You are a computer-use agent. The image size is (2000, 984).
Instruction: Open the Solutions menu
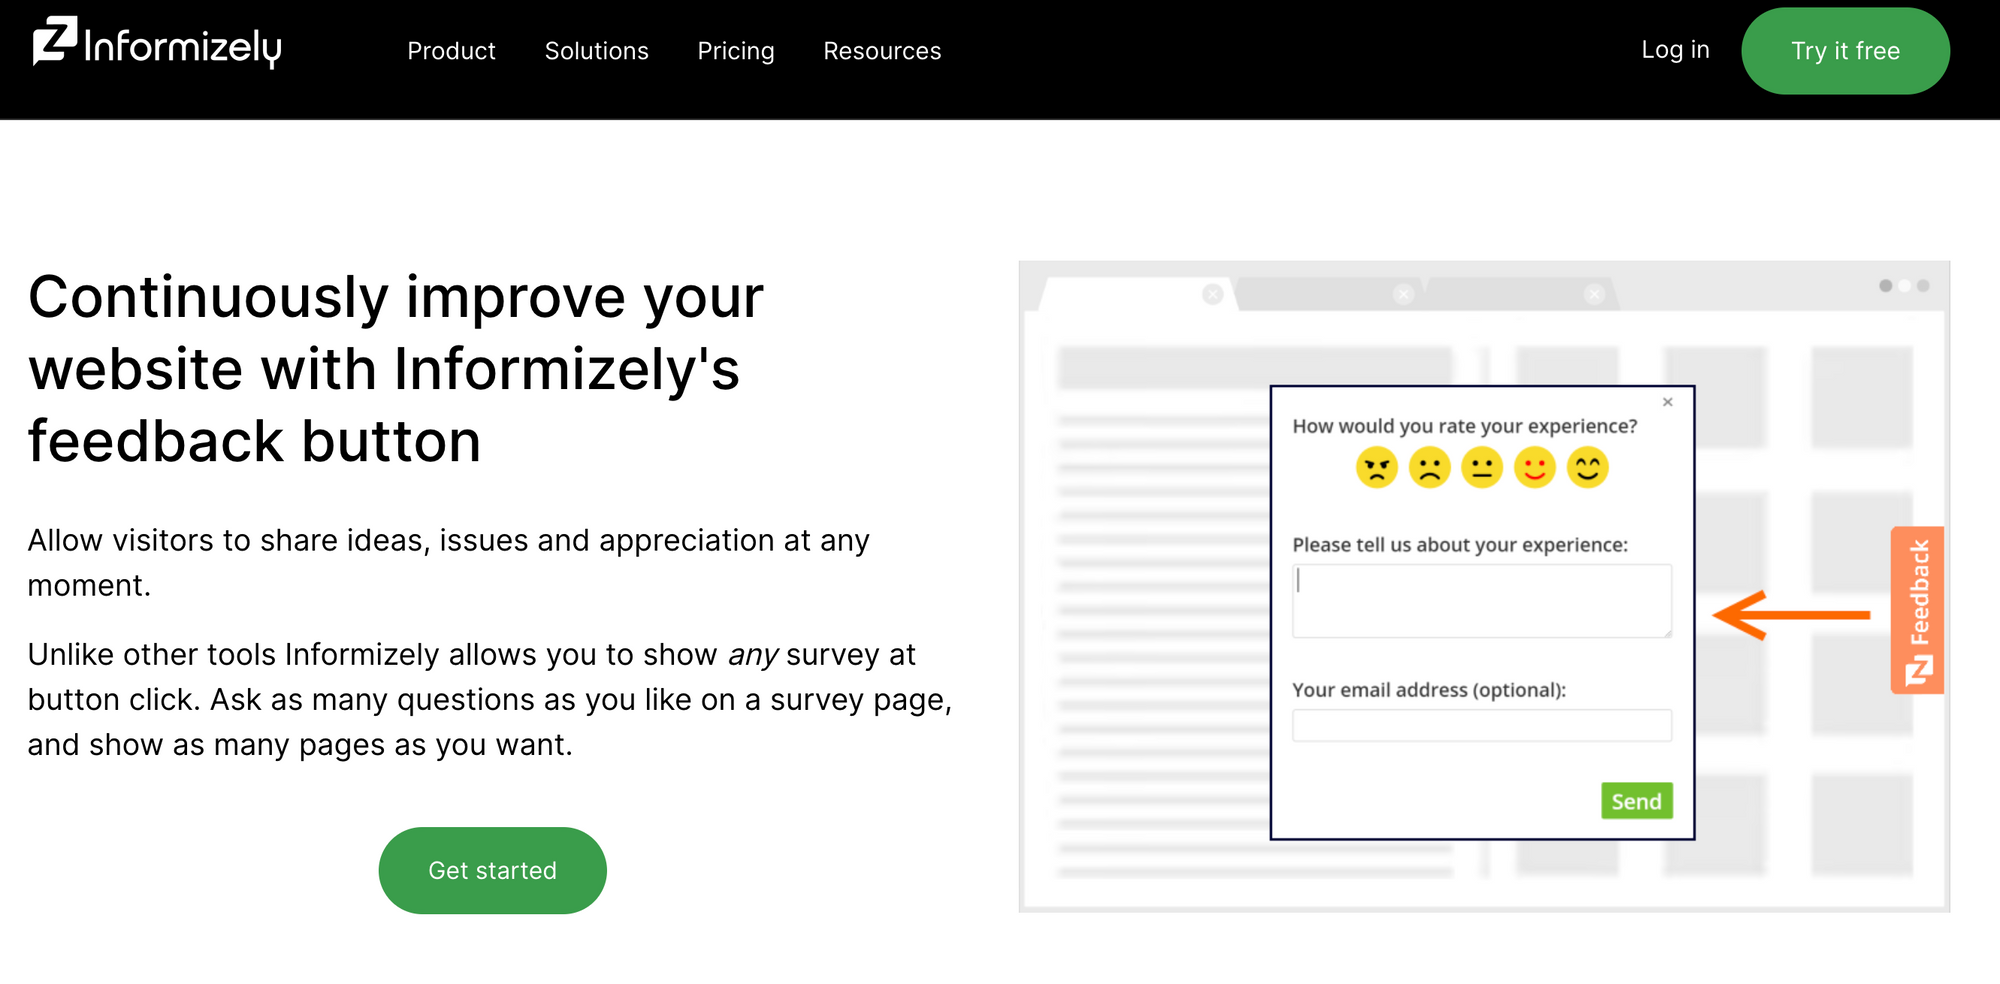click(597, 51)
